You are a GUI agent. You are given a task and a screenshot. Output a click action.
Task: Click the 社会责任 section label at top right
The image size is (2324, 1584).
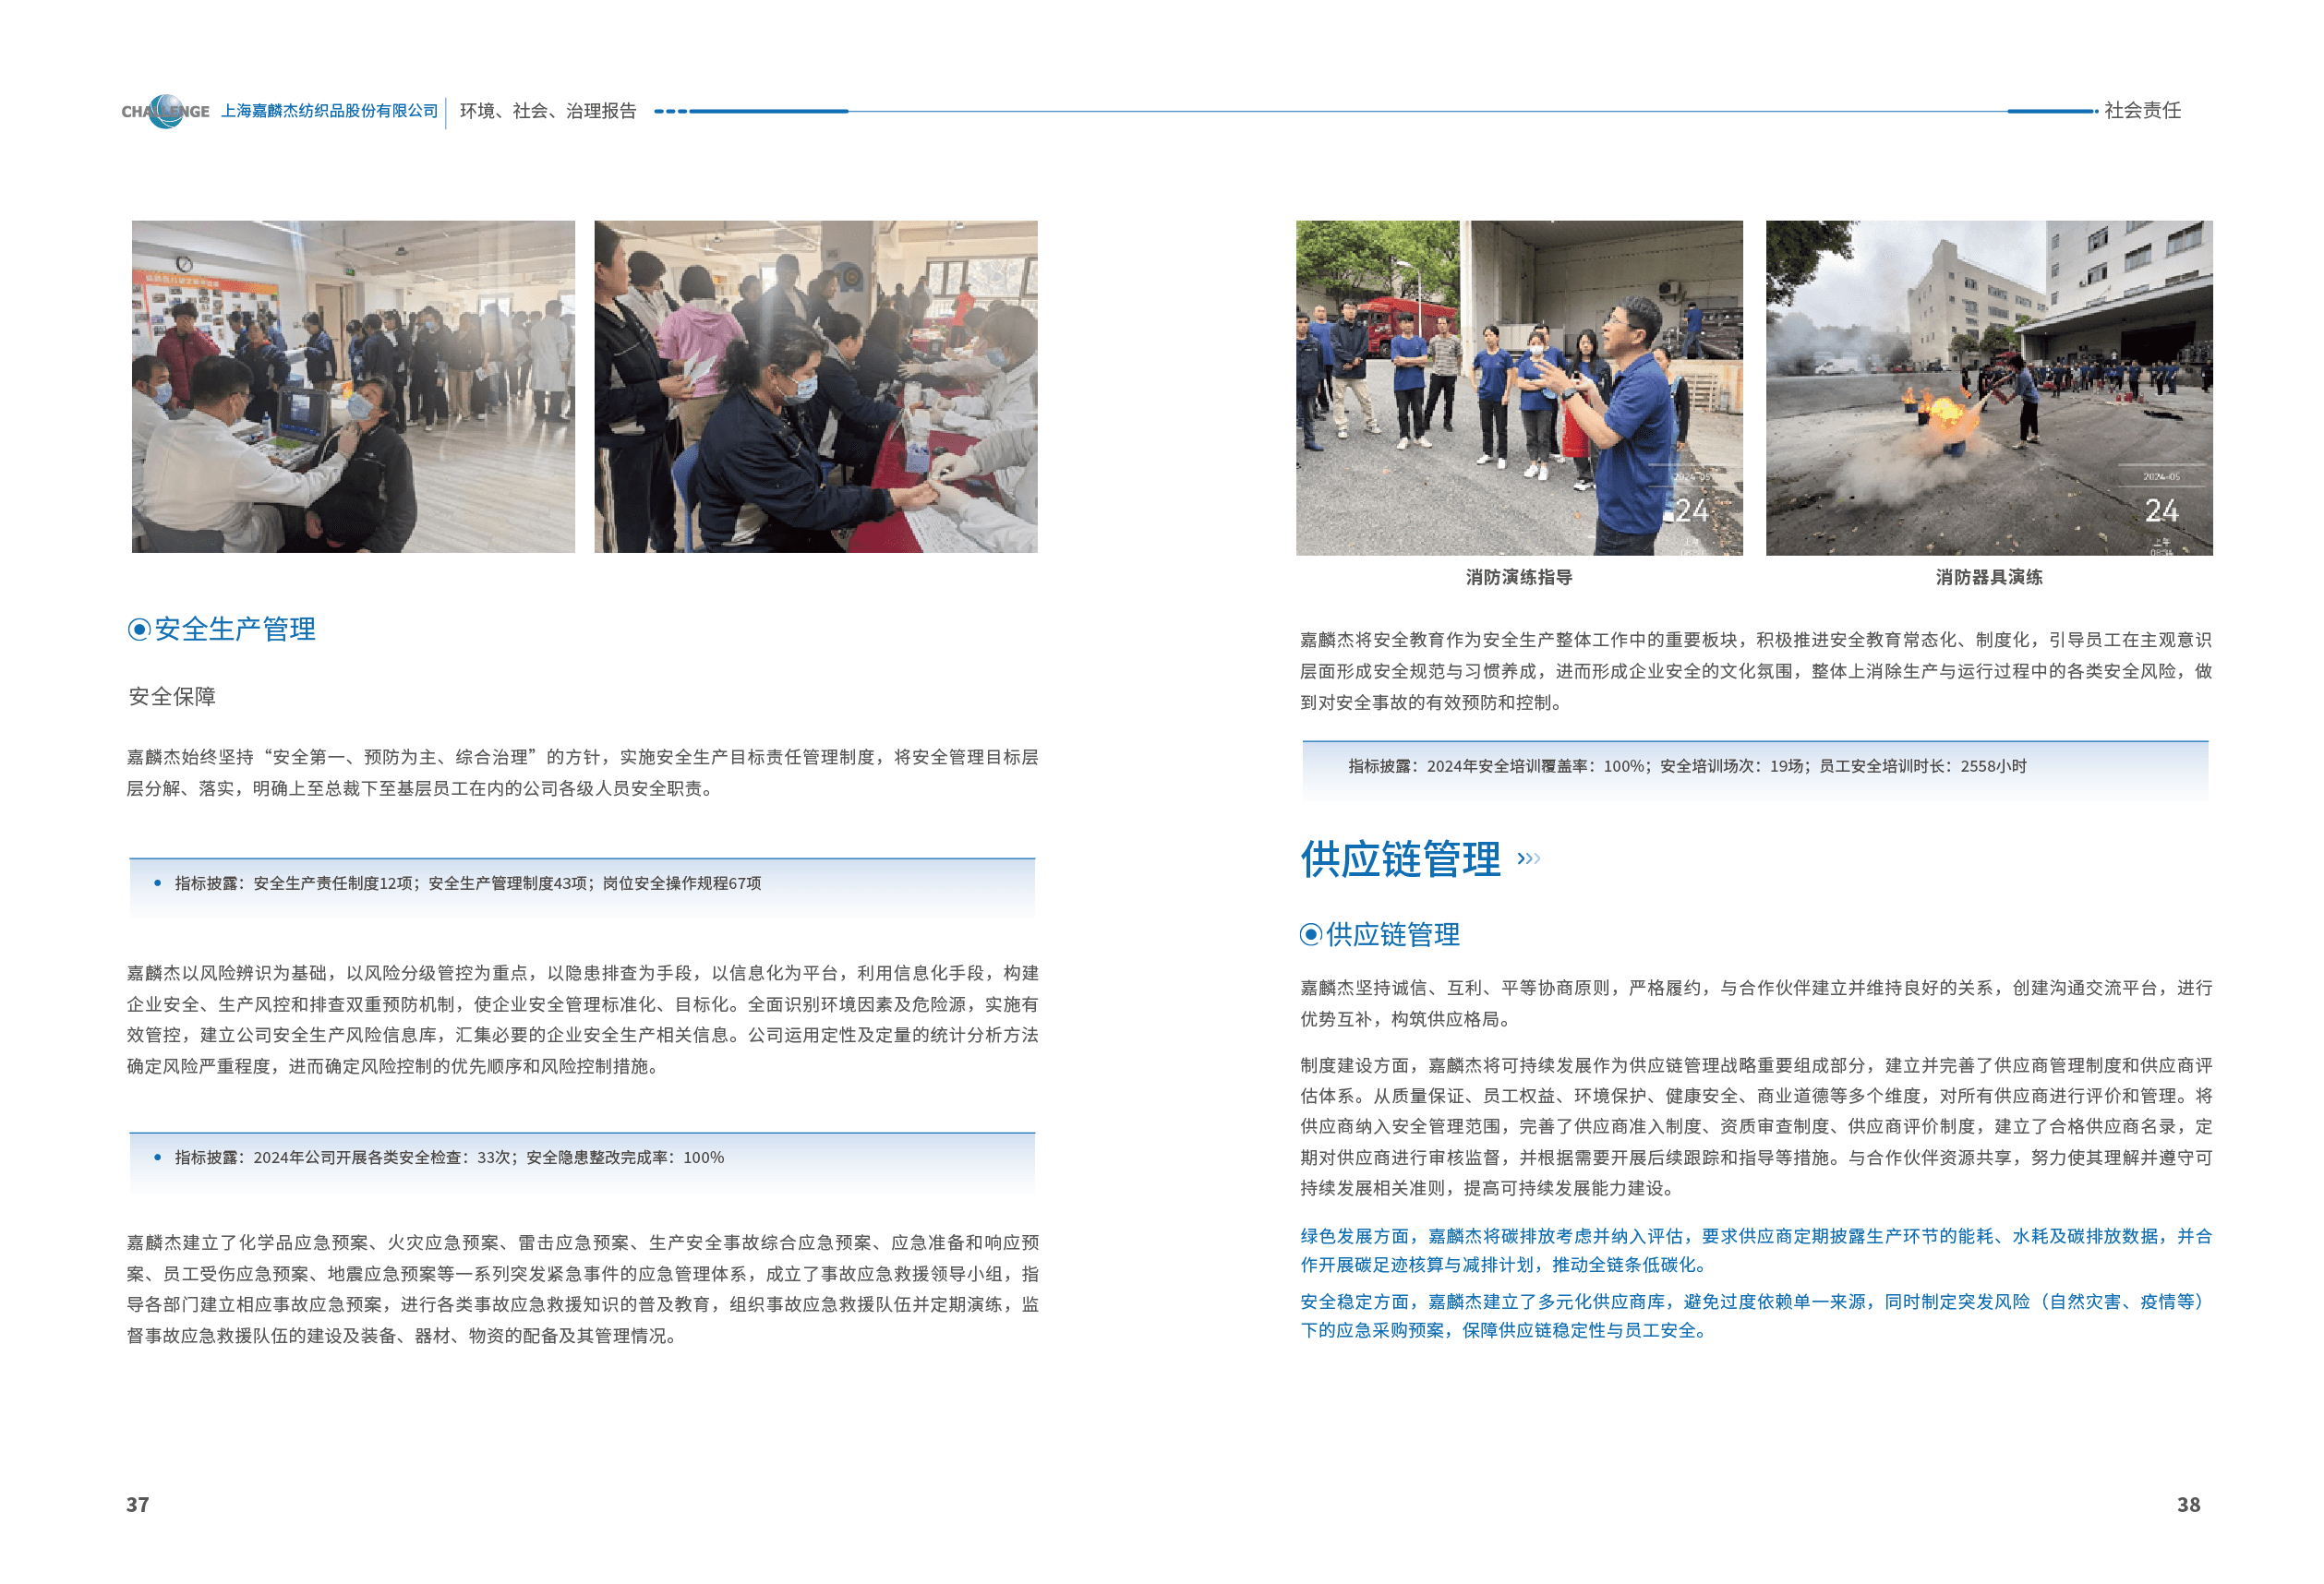pos(2142,110)
